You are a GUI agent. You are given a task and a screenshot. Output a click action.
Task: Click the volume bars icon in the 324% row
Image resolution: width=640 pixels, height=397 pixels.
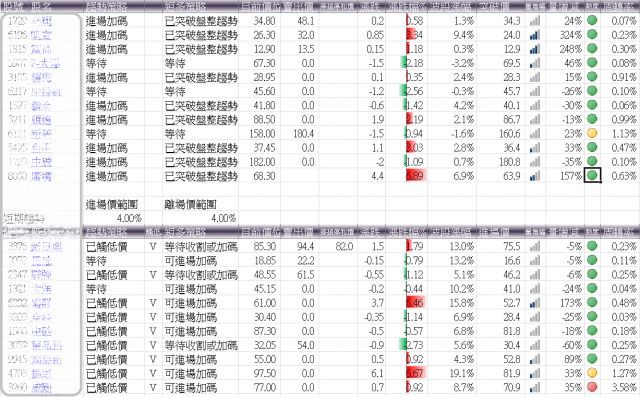click(535, 35)
